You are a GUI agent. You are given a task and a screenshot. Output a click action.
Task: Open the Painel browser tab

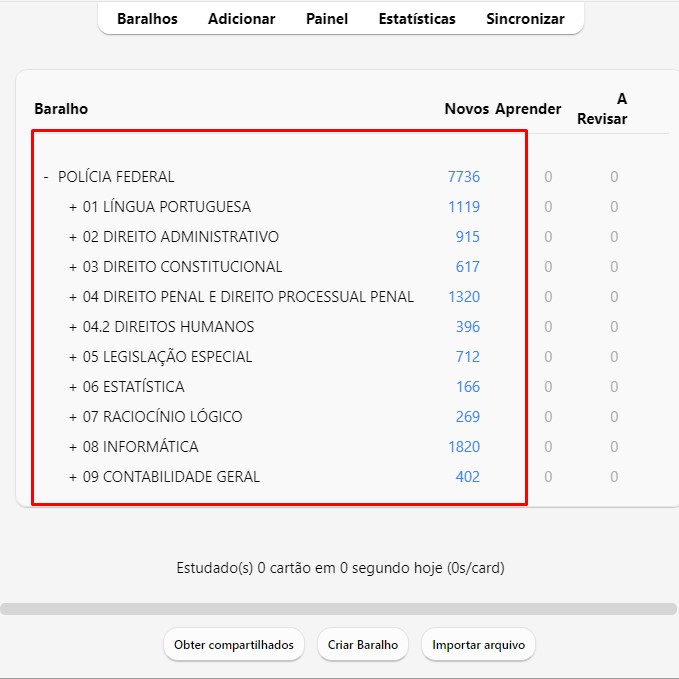327,19
